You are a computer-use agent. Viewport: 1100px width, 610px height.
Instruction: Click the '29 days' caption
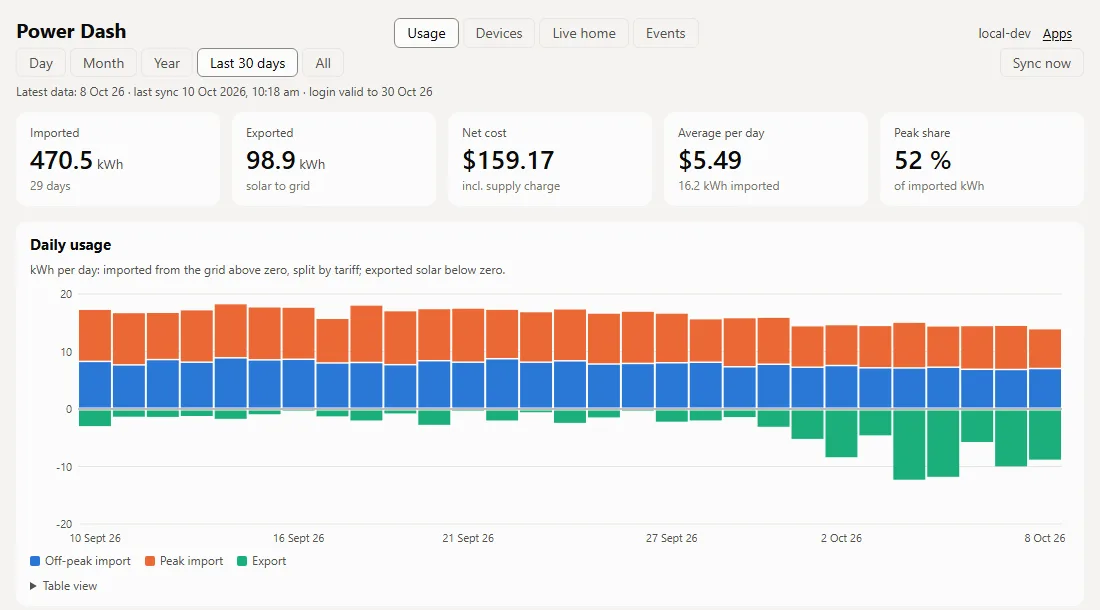[x=50, y=186]
